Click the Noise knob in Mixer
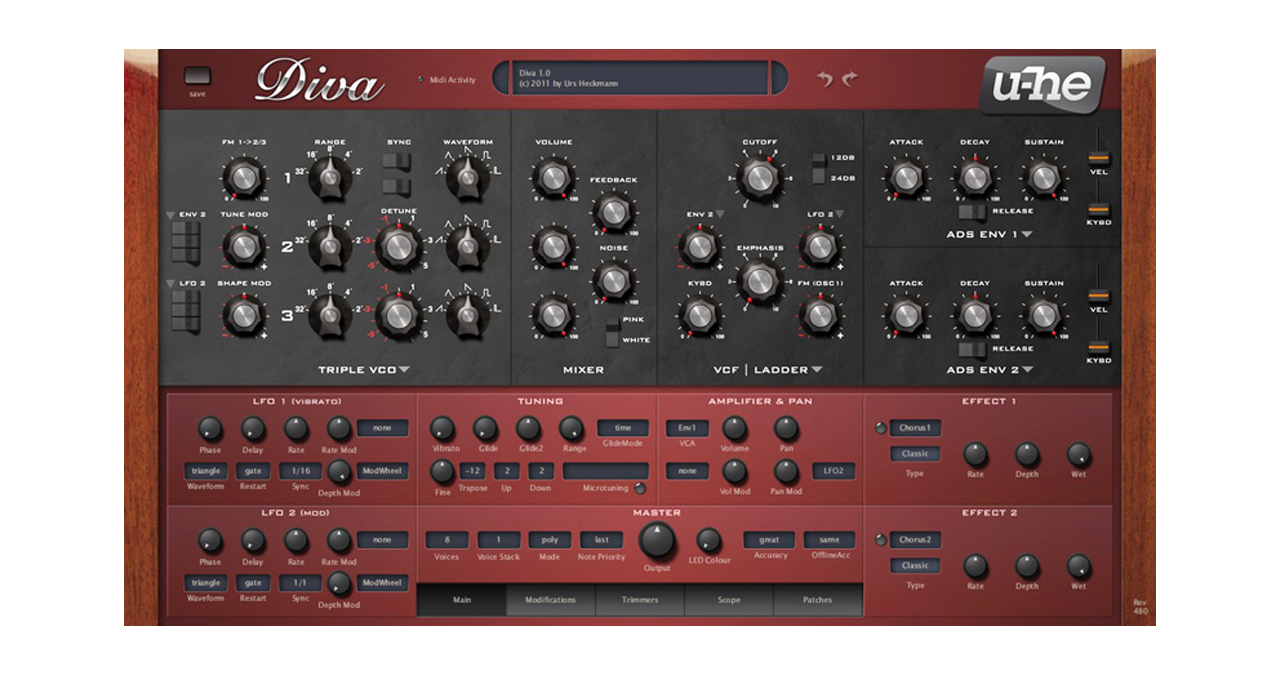1280x675 pixels. [x=613, y=282]
